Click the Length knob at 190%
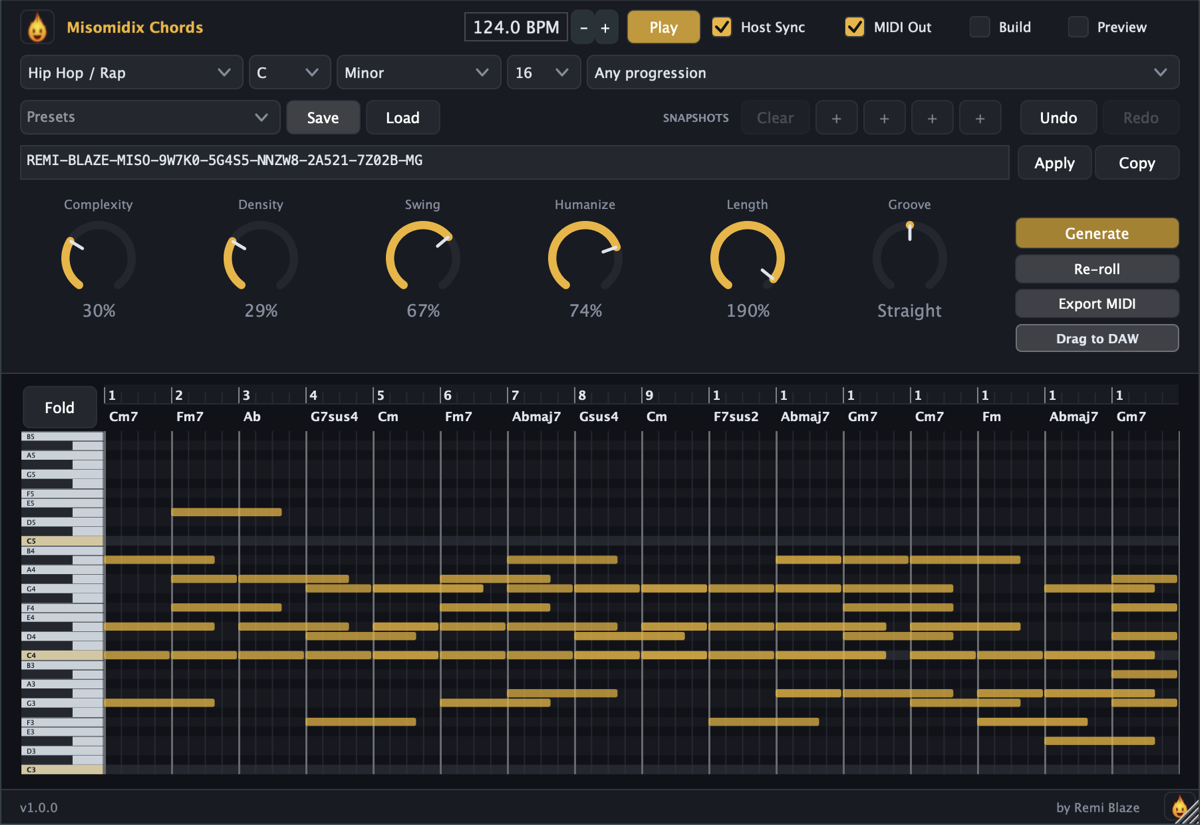Screen dimensions: 1200x825 pyautogui.click(x=747, y=258)
